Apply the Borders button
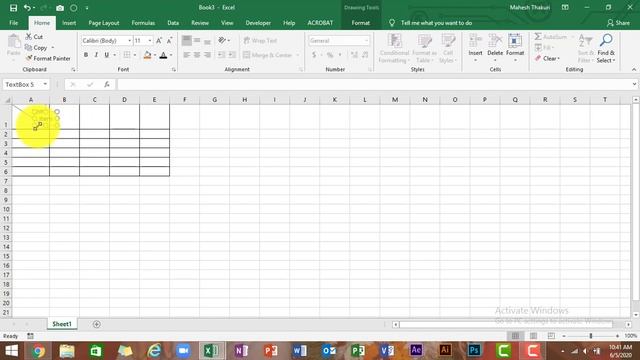This screenshot has height=360, width=640. pos(127,55)
